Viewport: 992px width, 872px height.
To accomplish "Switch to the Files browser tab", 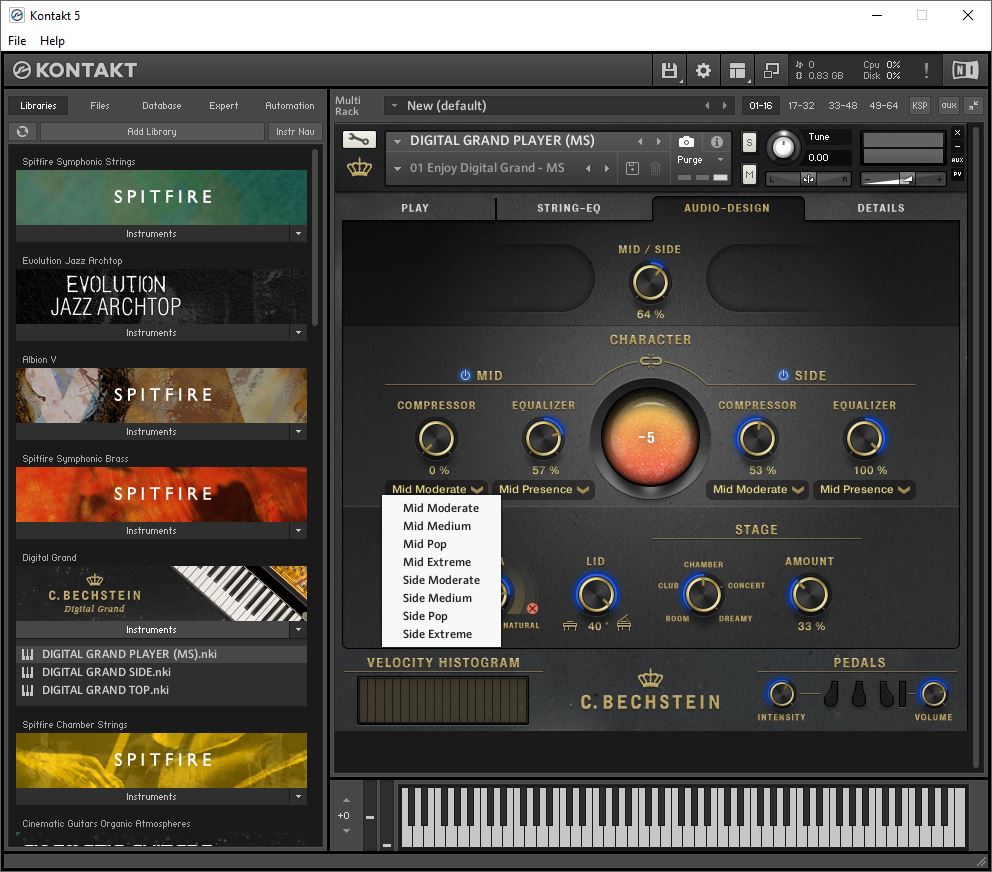I will [99, 106].
